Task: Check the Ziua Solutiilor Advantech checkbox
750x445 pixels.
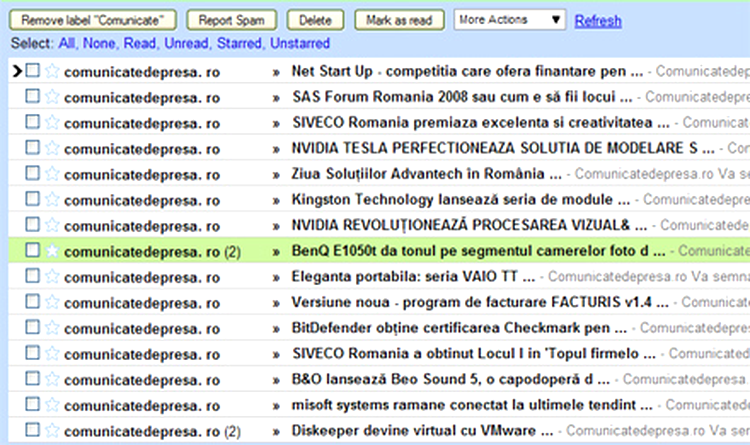Action: tap(33, 173)
